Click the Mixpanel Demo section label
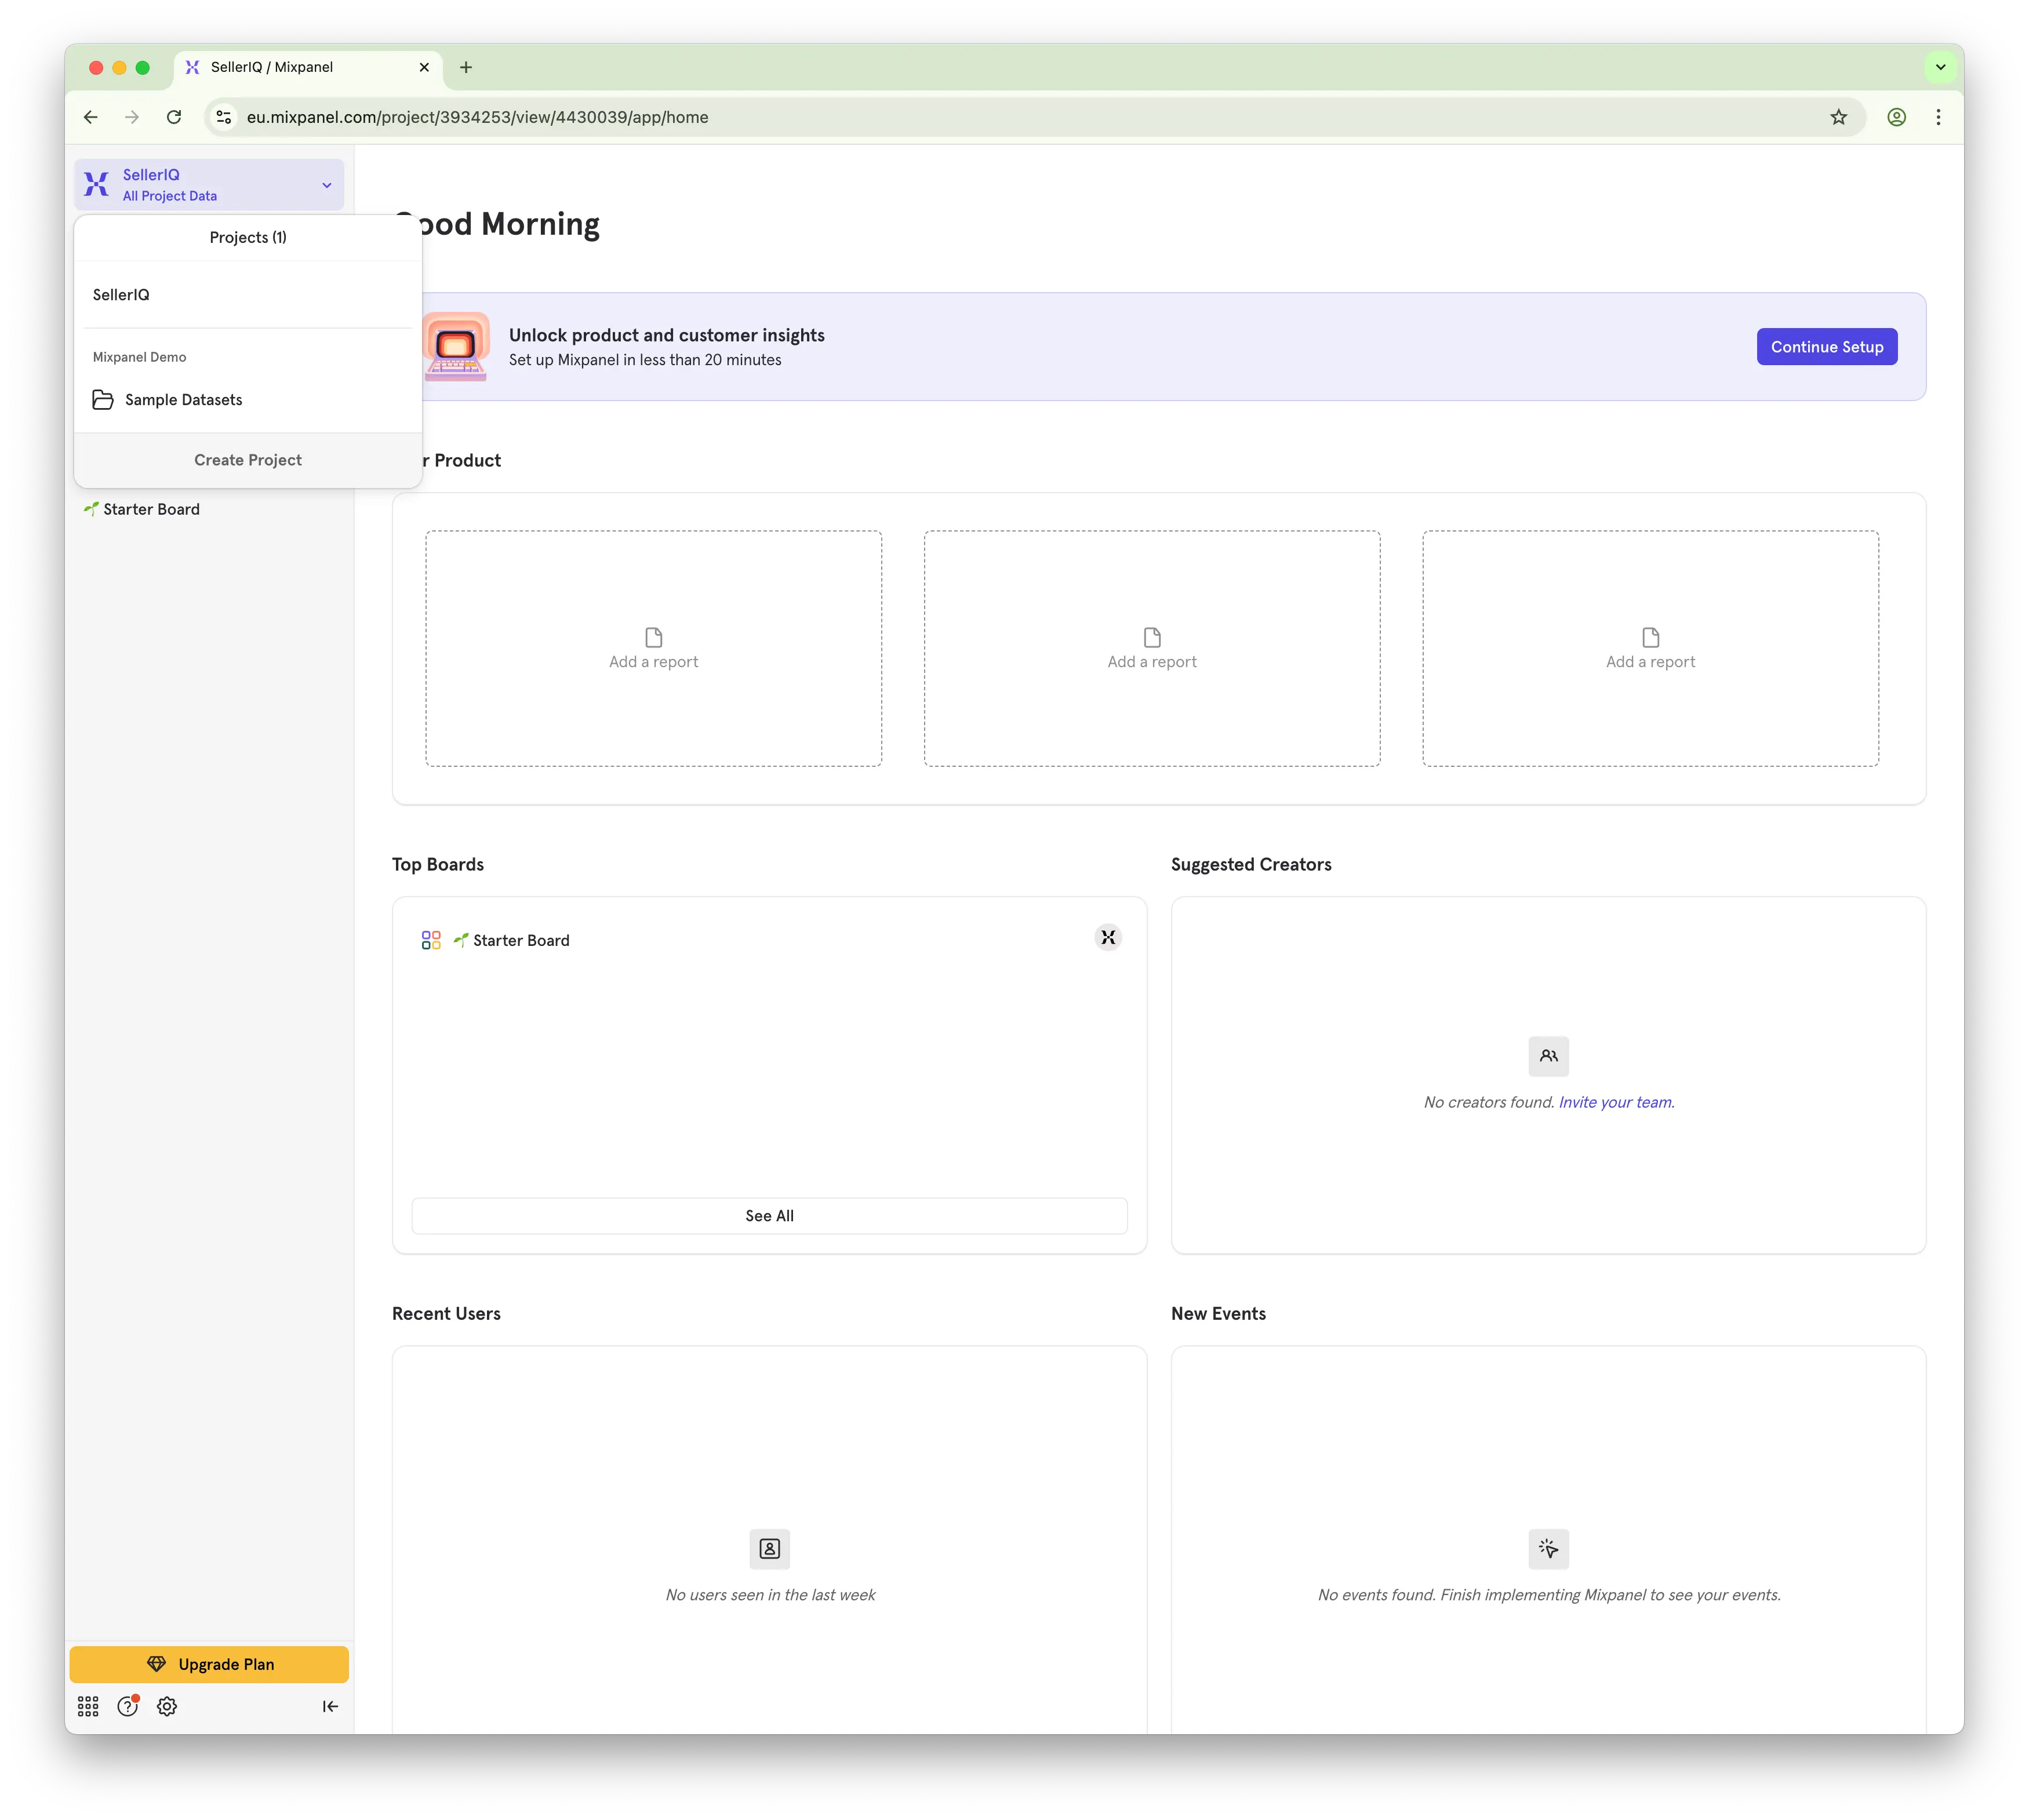The image size is (2029, 1820). pyautogui.click(x=139, y=357)
